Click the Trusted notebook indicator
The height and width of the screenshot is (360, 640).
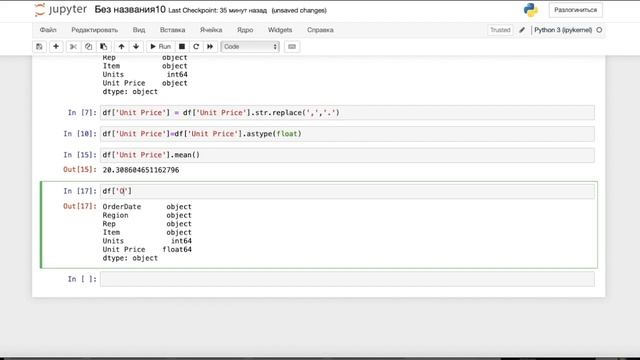(x=500, y=30)
